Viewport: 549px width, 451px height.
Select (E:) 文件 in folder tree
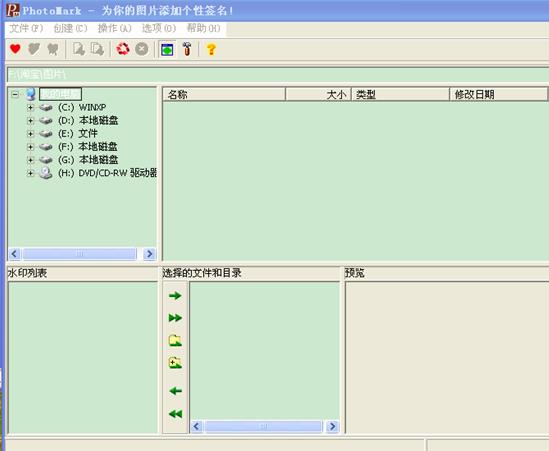tap(78, 133)
